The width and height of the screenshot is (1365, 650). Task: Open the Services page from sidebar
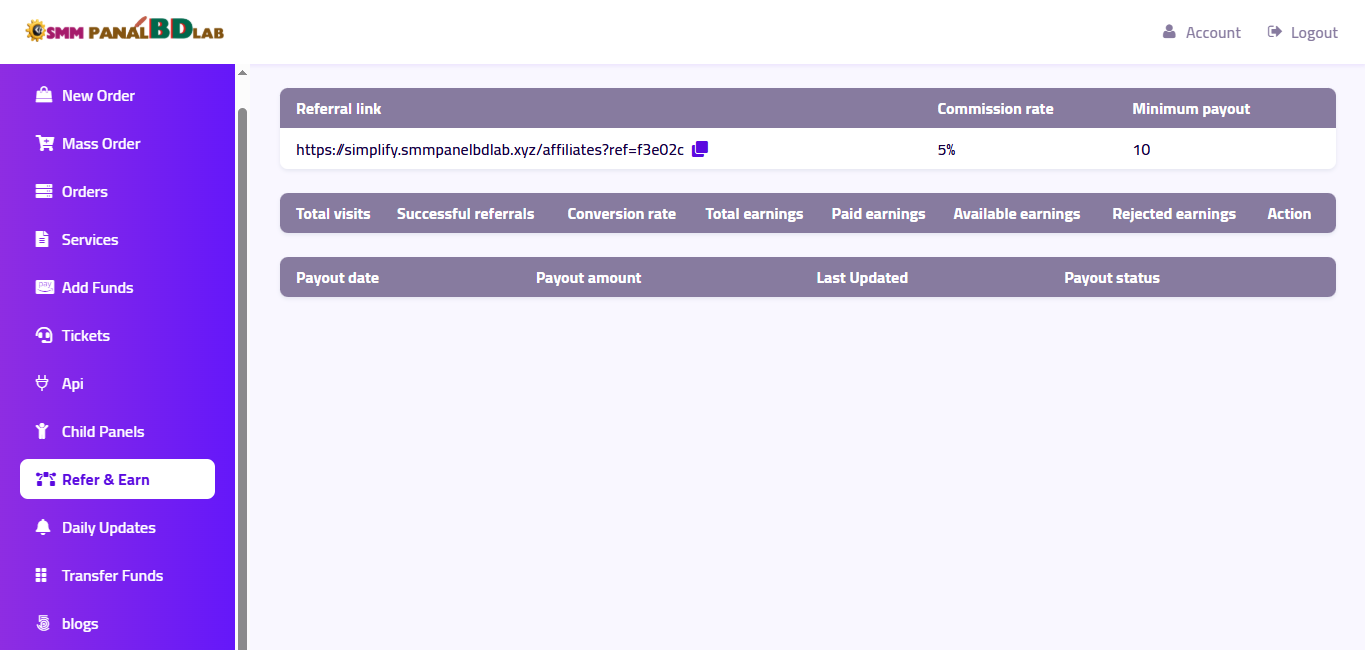coord(89,240)
